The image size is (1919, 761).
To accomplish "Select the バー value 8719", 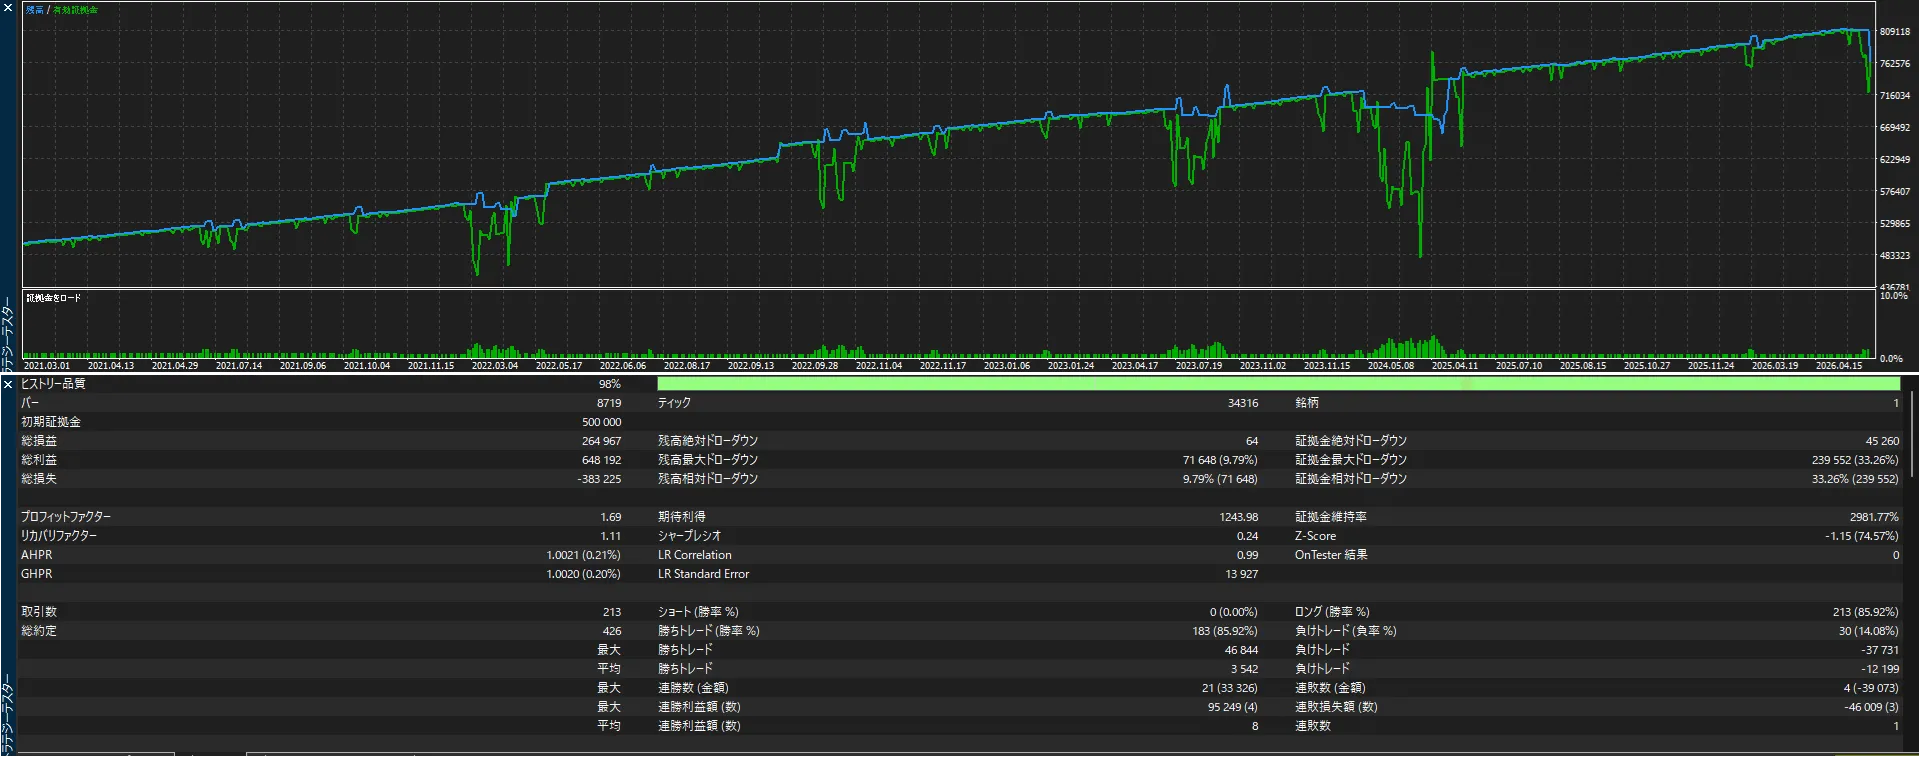I will click(609, 403).
